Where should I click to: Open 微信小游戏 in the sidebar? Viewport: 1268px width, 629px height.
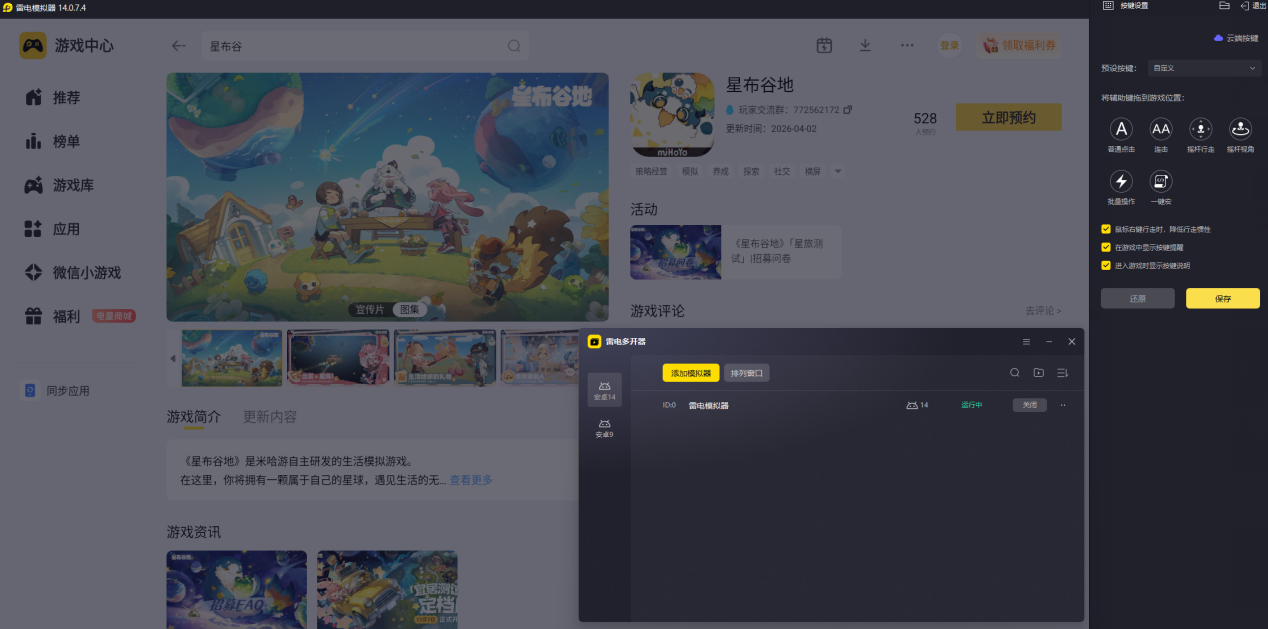click(x=87, y=272)
